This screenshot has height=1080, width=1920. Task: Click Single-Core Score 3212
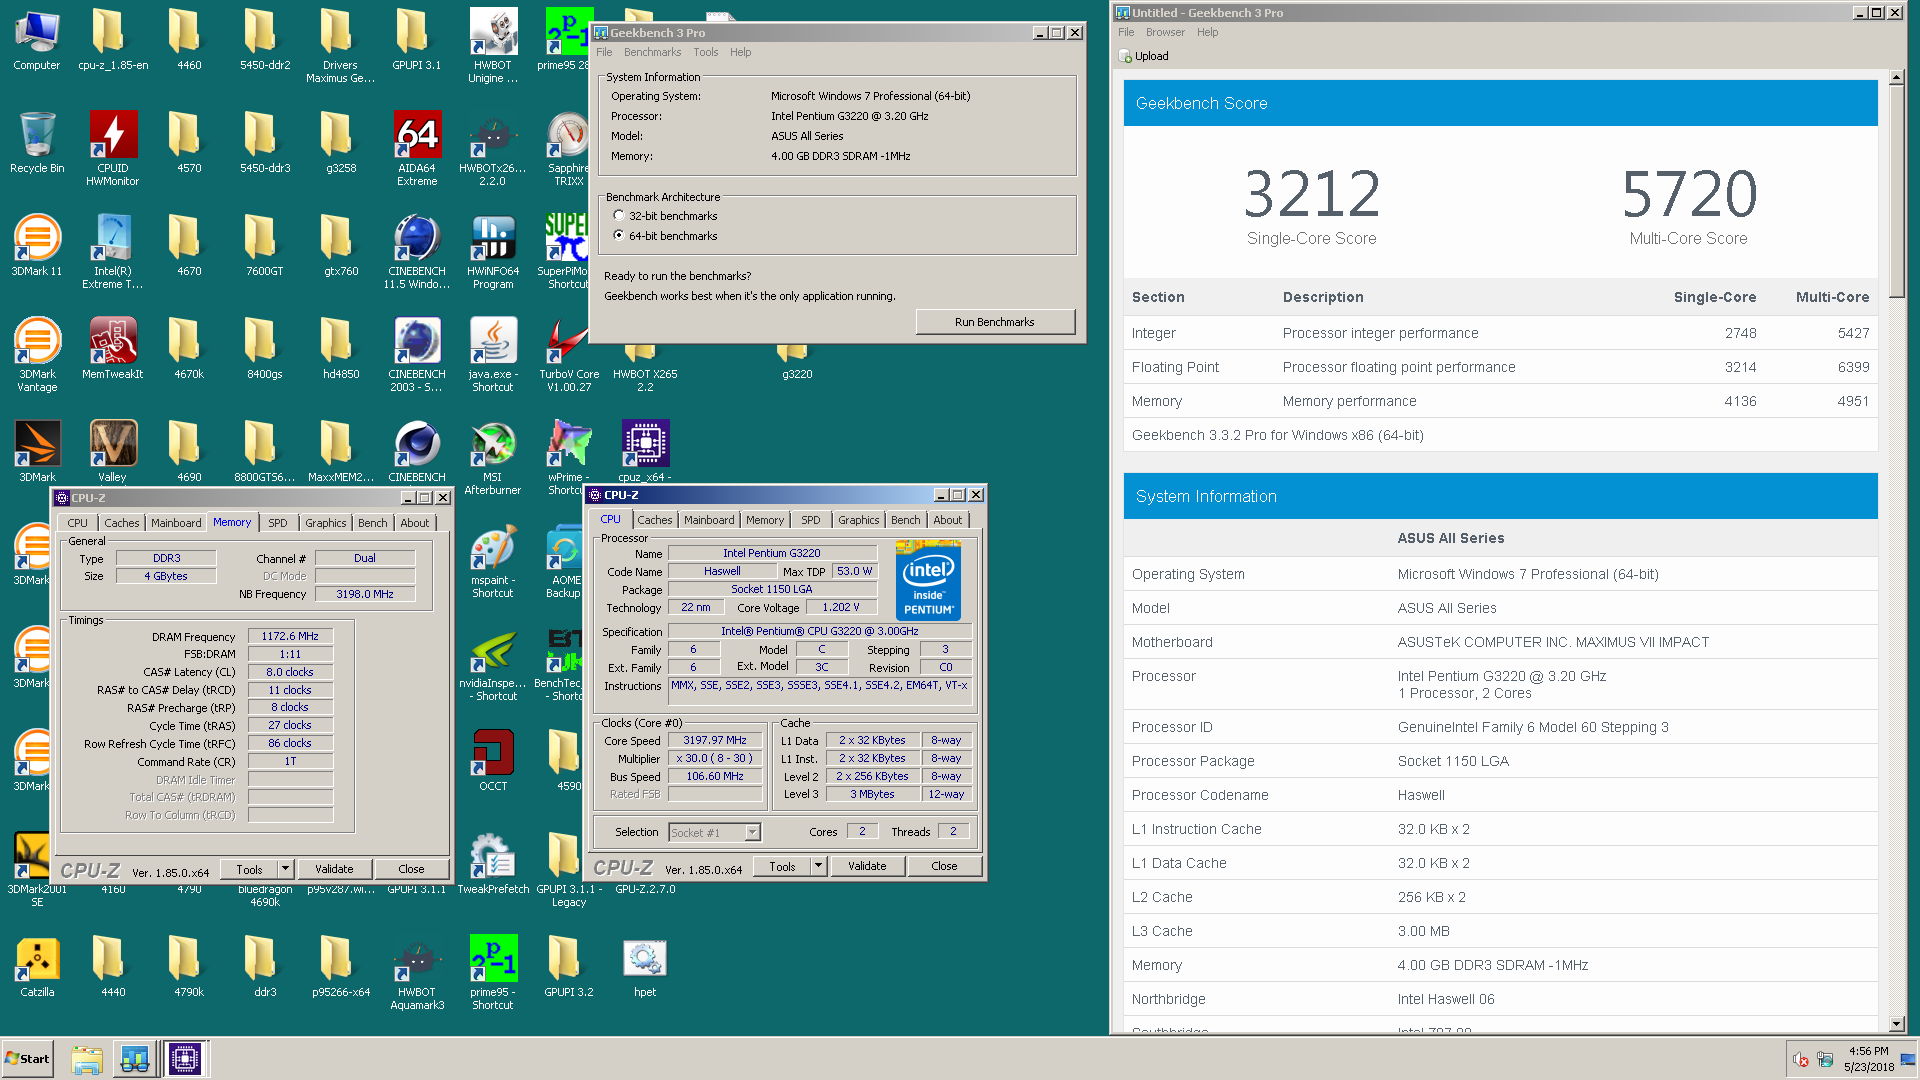1311,194
